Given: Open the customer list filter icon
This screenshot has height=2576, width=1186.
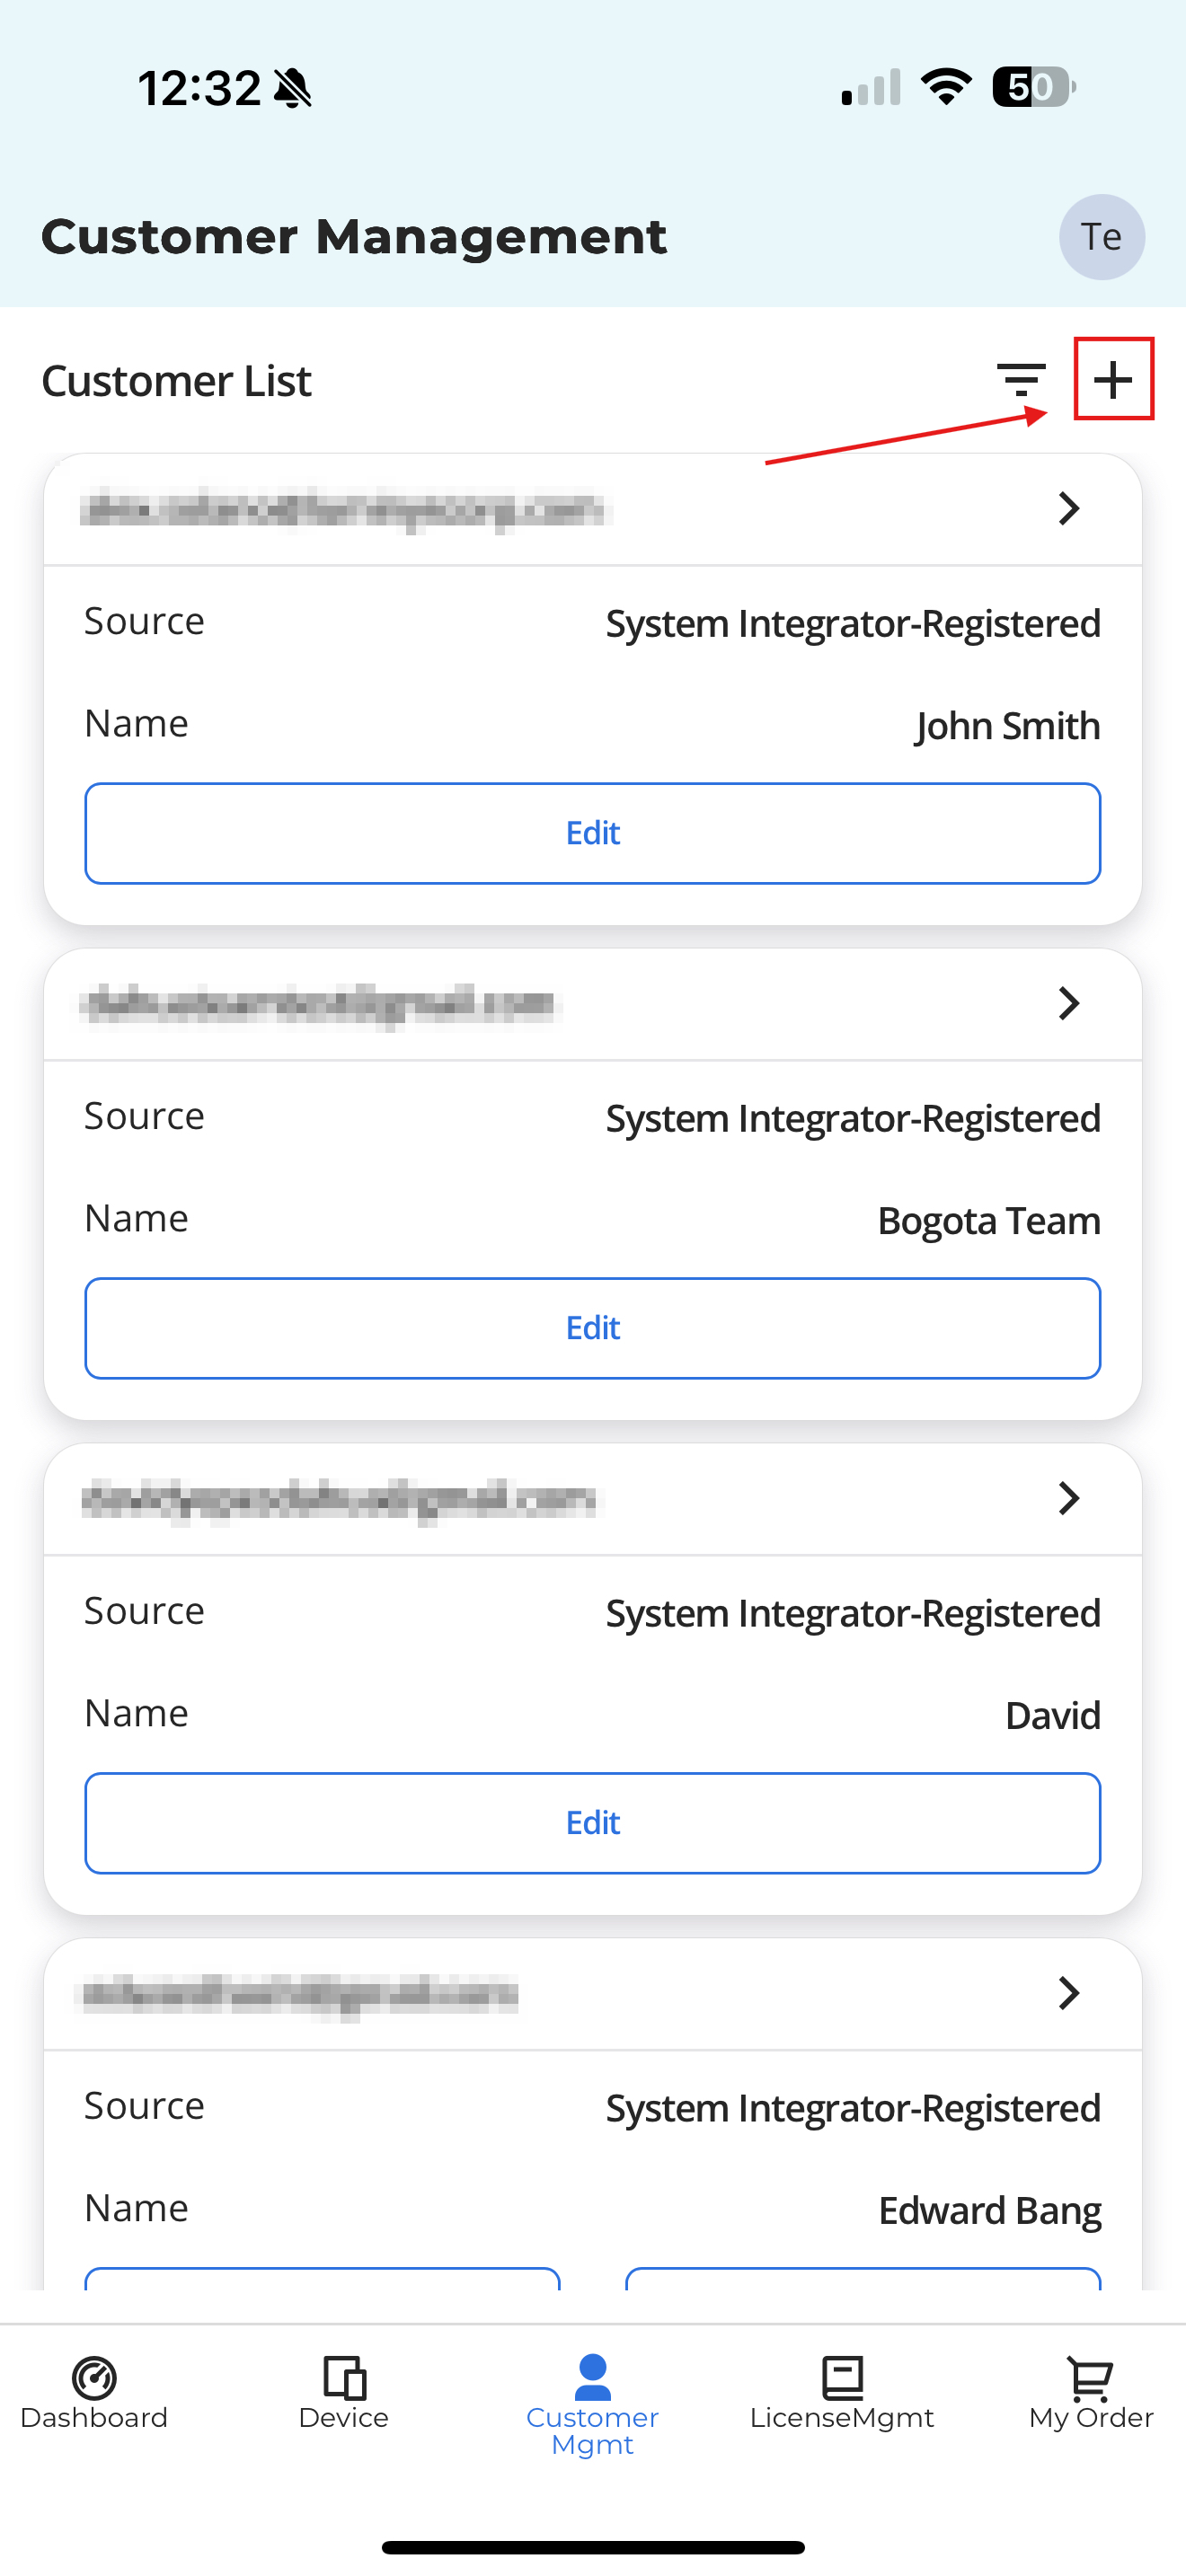Looking at the screenshot, I should (x=1020, y=379).
